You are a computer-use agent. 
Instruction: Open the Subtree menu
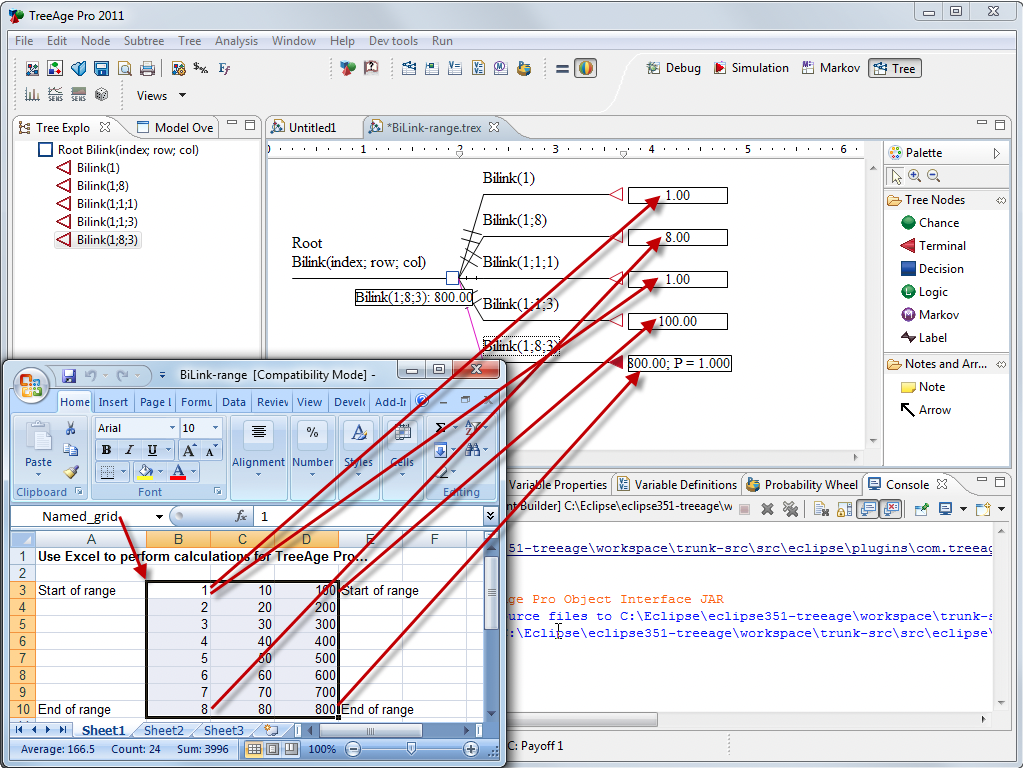click(144, 40)
